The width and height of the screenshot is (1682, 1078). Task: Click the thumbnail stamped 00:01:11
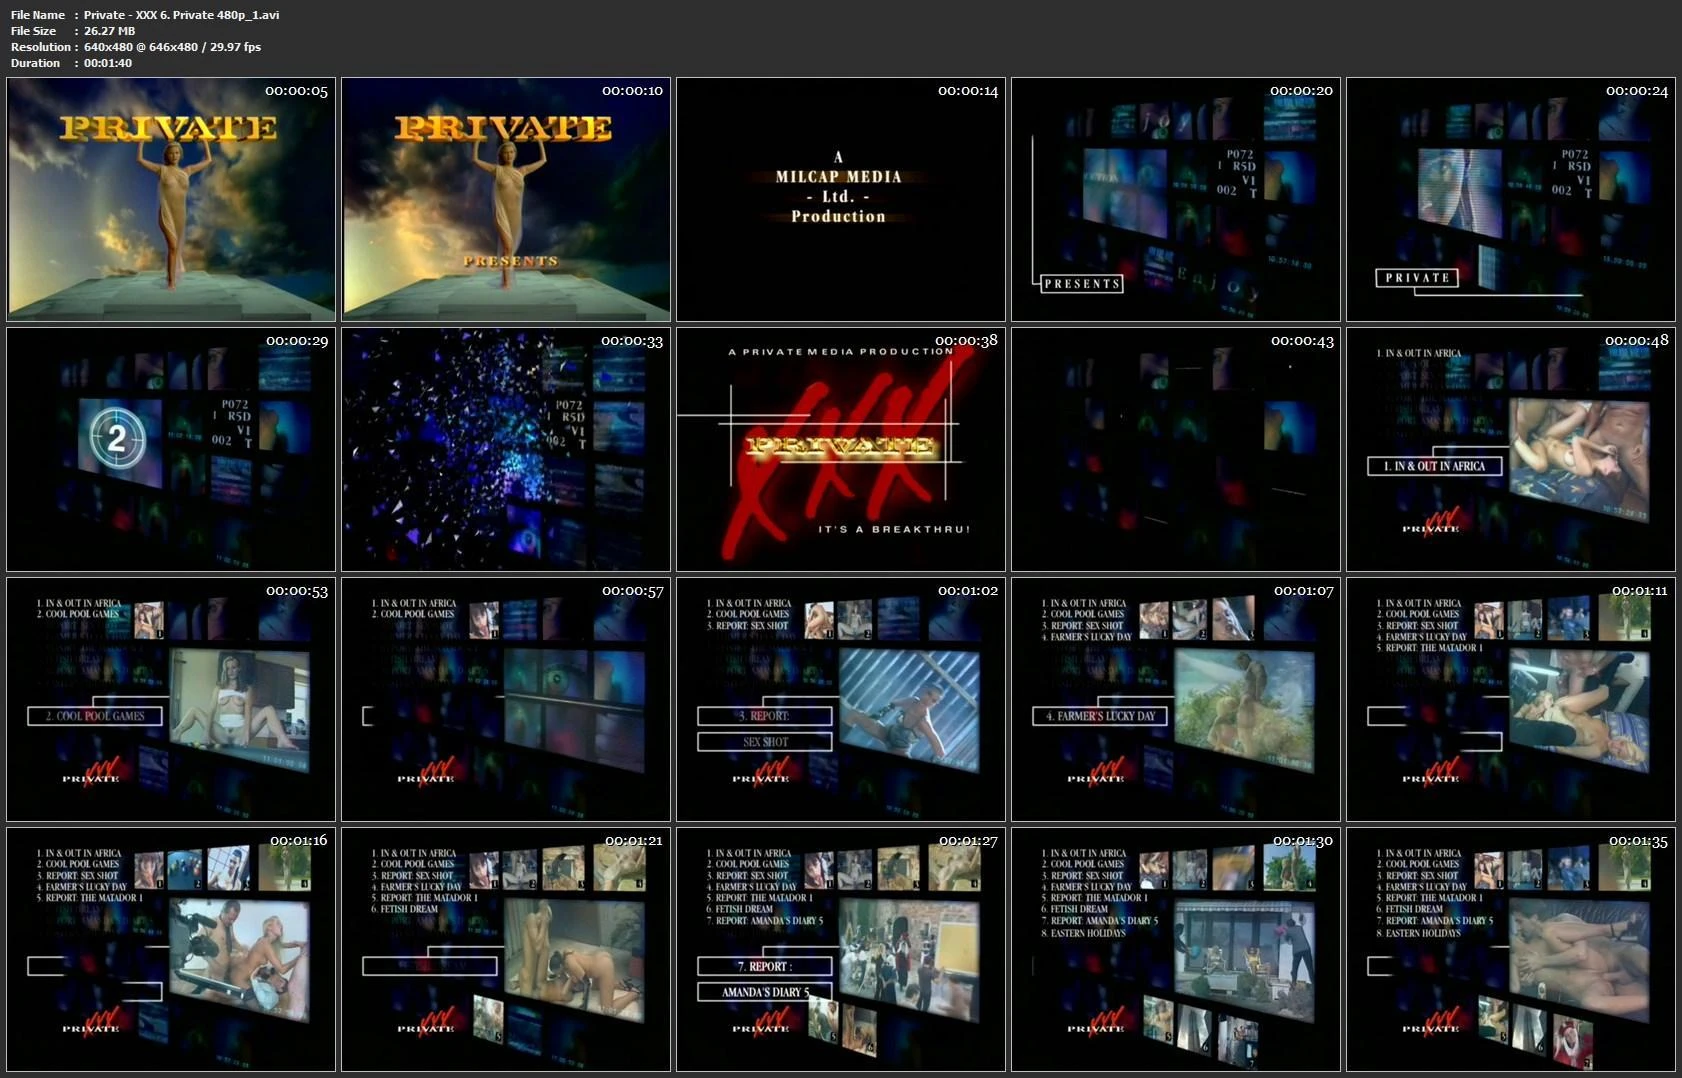tap(1511, 699)
